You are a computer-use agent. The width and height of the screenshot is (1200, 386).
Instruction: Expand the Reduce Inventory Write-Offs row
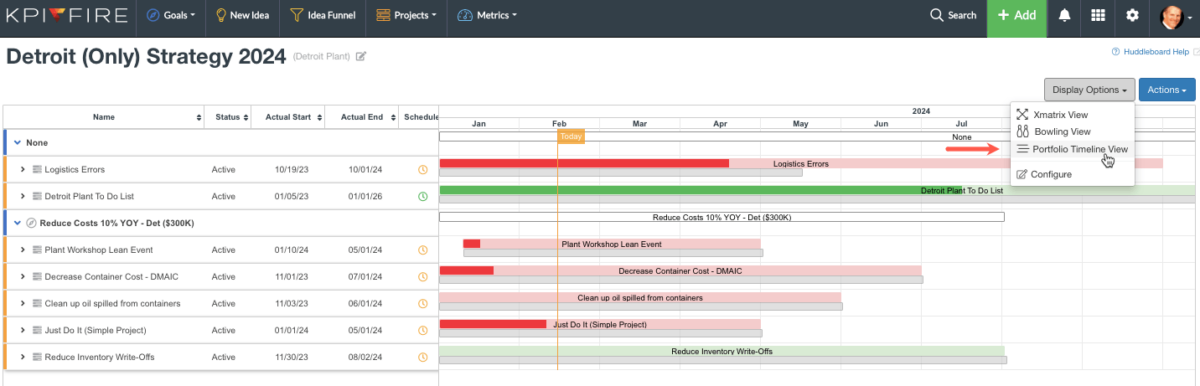coord(22,357)
